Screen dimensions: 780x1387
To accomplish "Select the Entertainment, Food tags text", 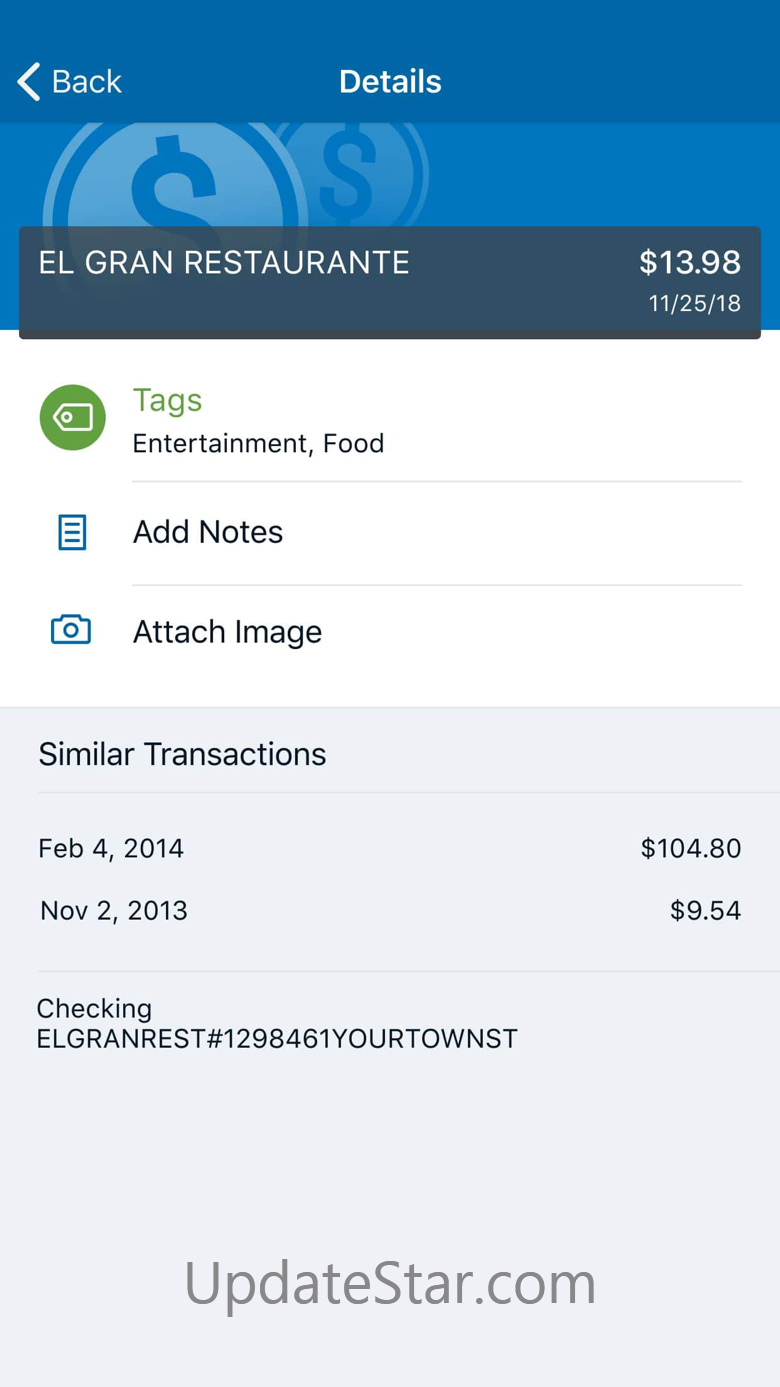I will (x=258, y=443).
